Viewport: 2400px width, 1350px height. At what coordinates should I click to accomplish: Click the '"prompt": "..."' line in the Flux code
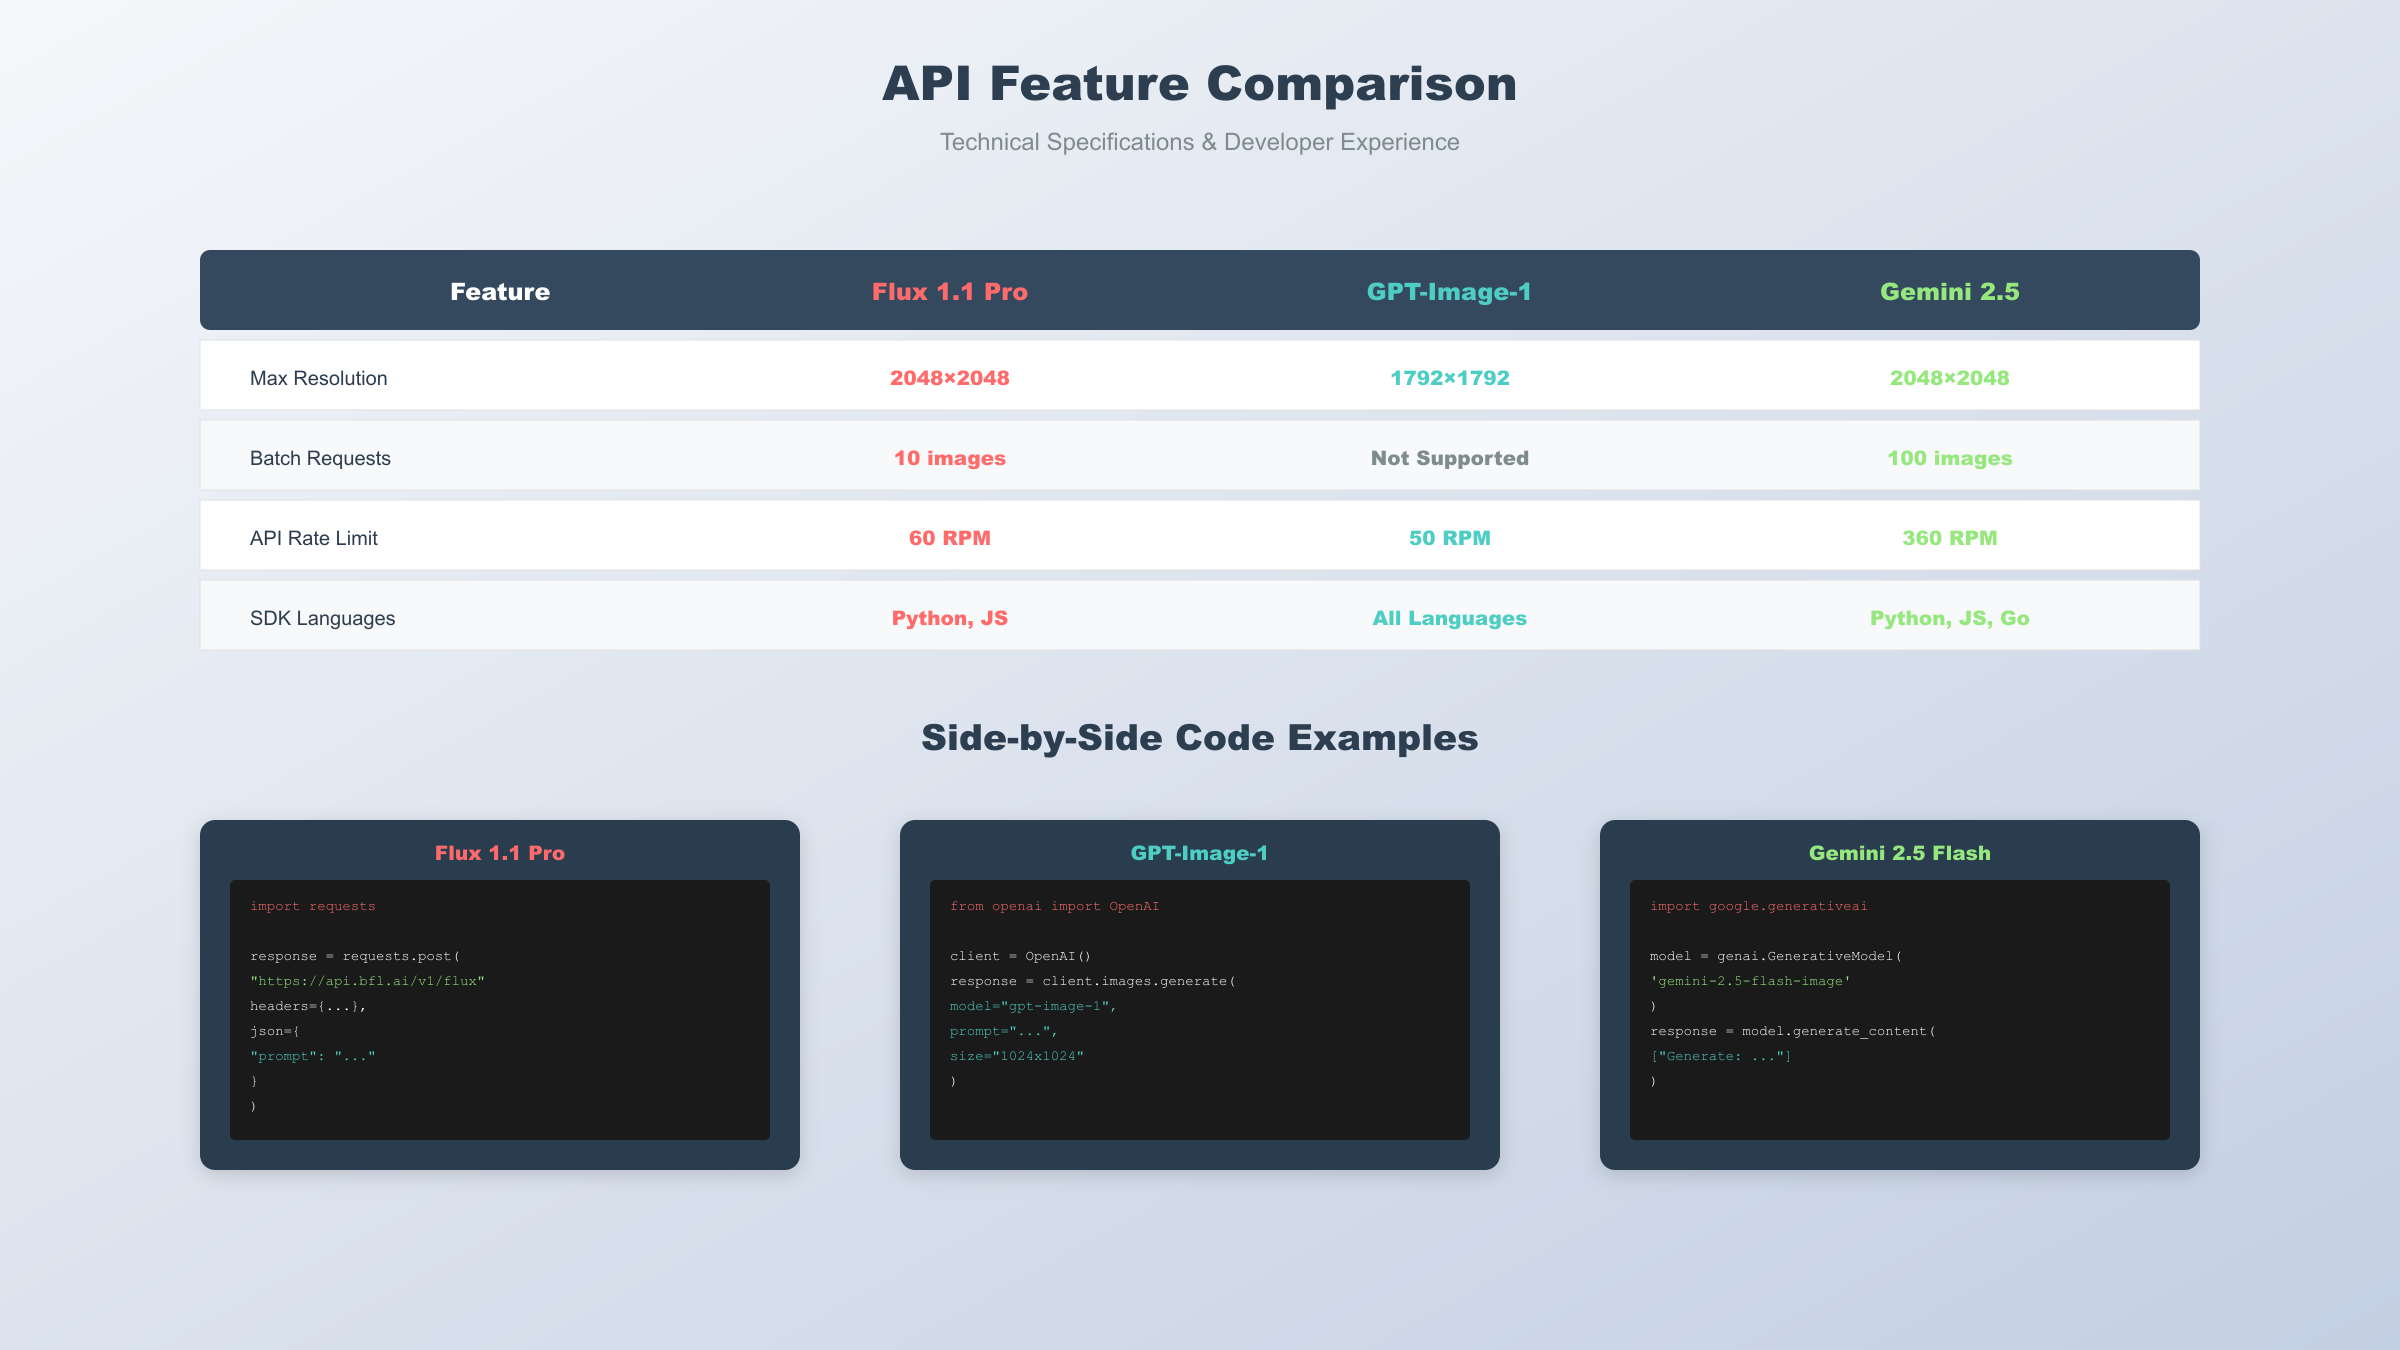pyautogui.click(x=313, y=1056)
